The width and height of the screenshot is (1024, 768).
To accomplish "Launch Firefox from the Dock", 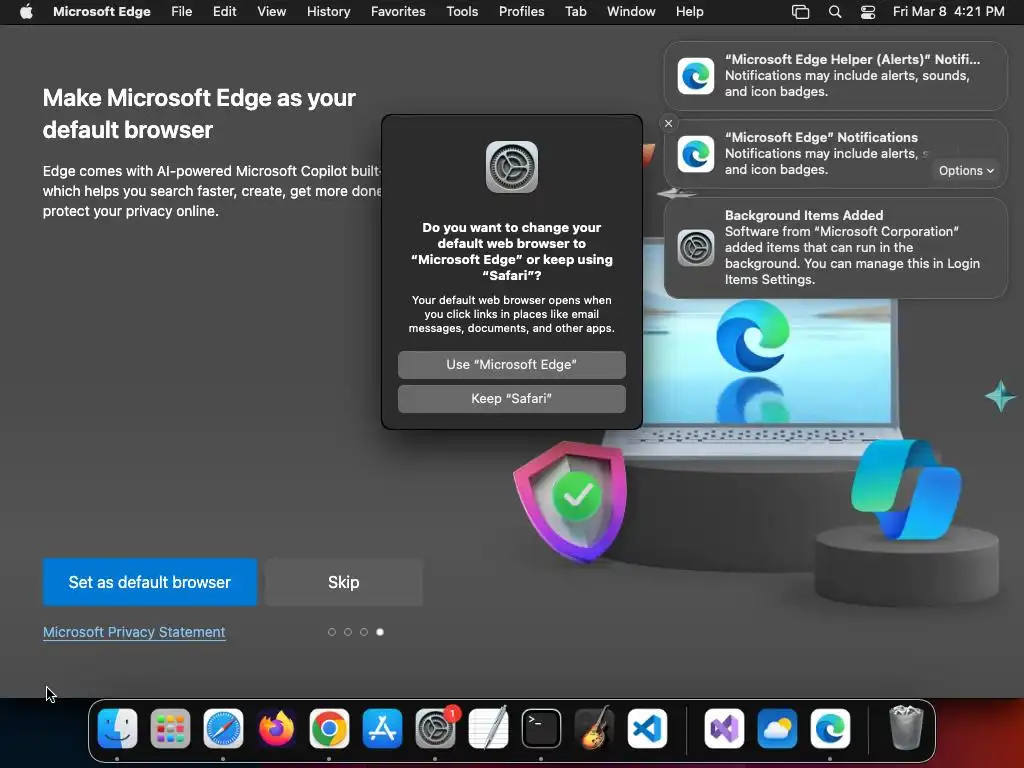I will tap(276, 728).
